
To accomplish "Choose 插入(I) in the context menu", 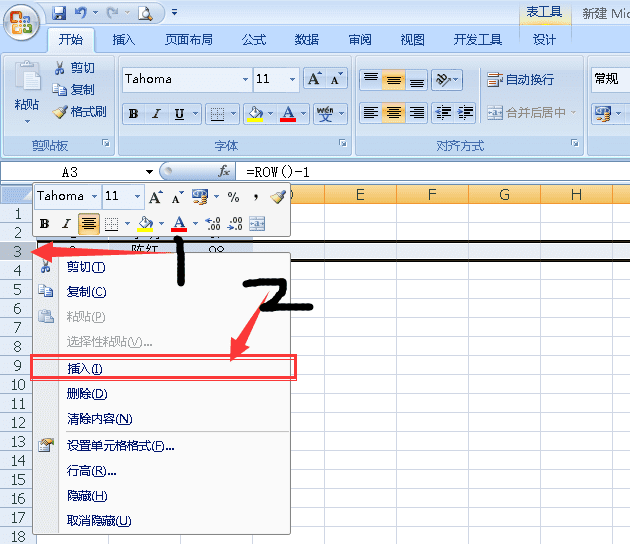I will point(164,368).
